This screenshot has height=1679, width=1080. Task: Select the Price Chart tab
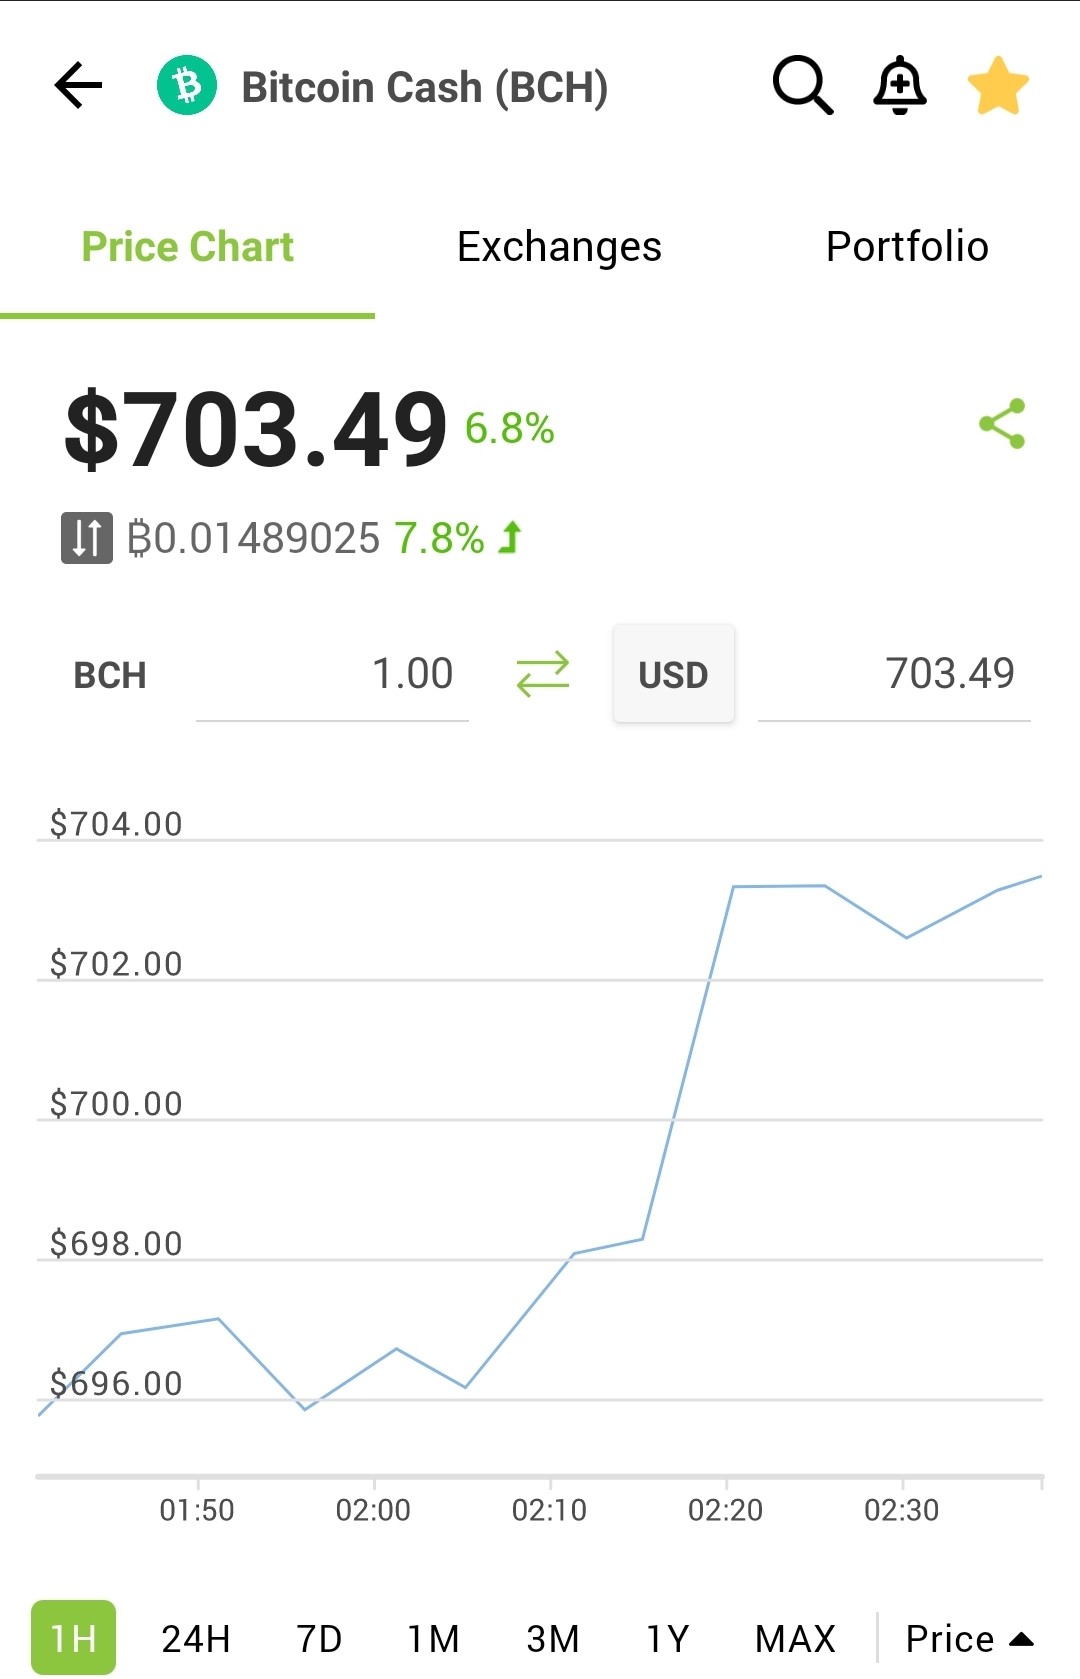[x=187, y=247]
